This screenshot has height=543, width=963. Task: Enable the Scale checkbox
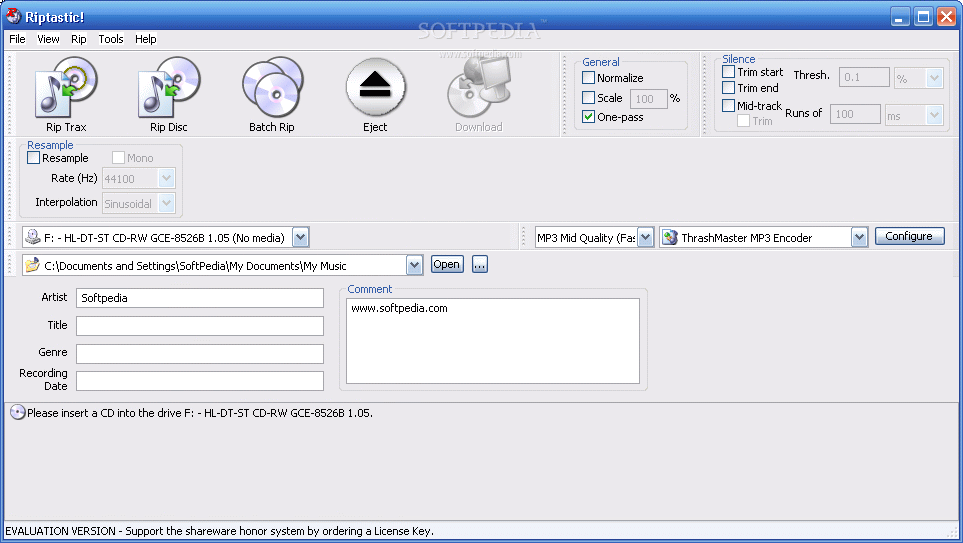pos(588,97)
